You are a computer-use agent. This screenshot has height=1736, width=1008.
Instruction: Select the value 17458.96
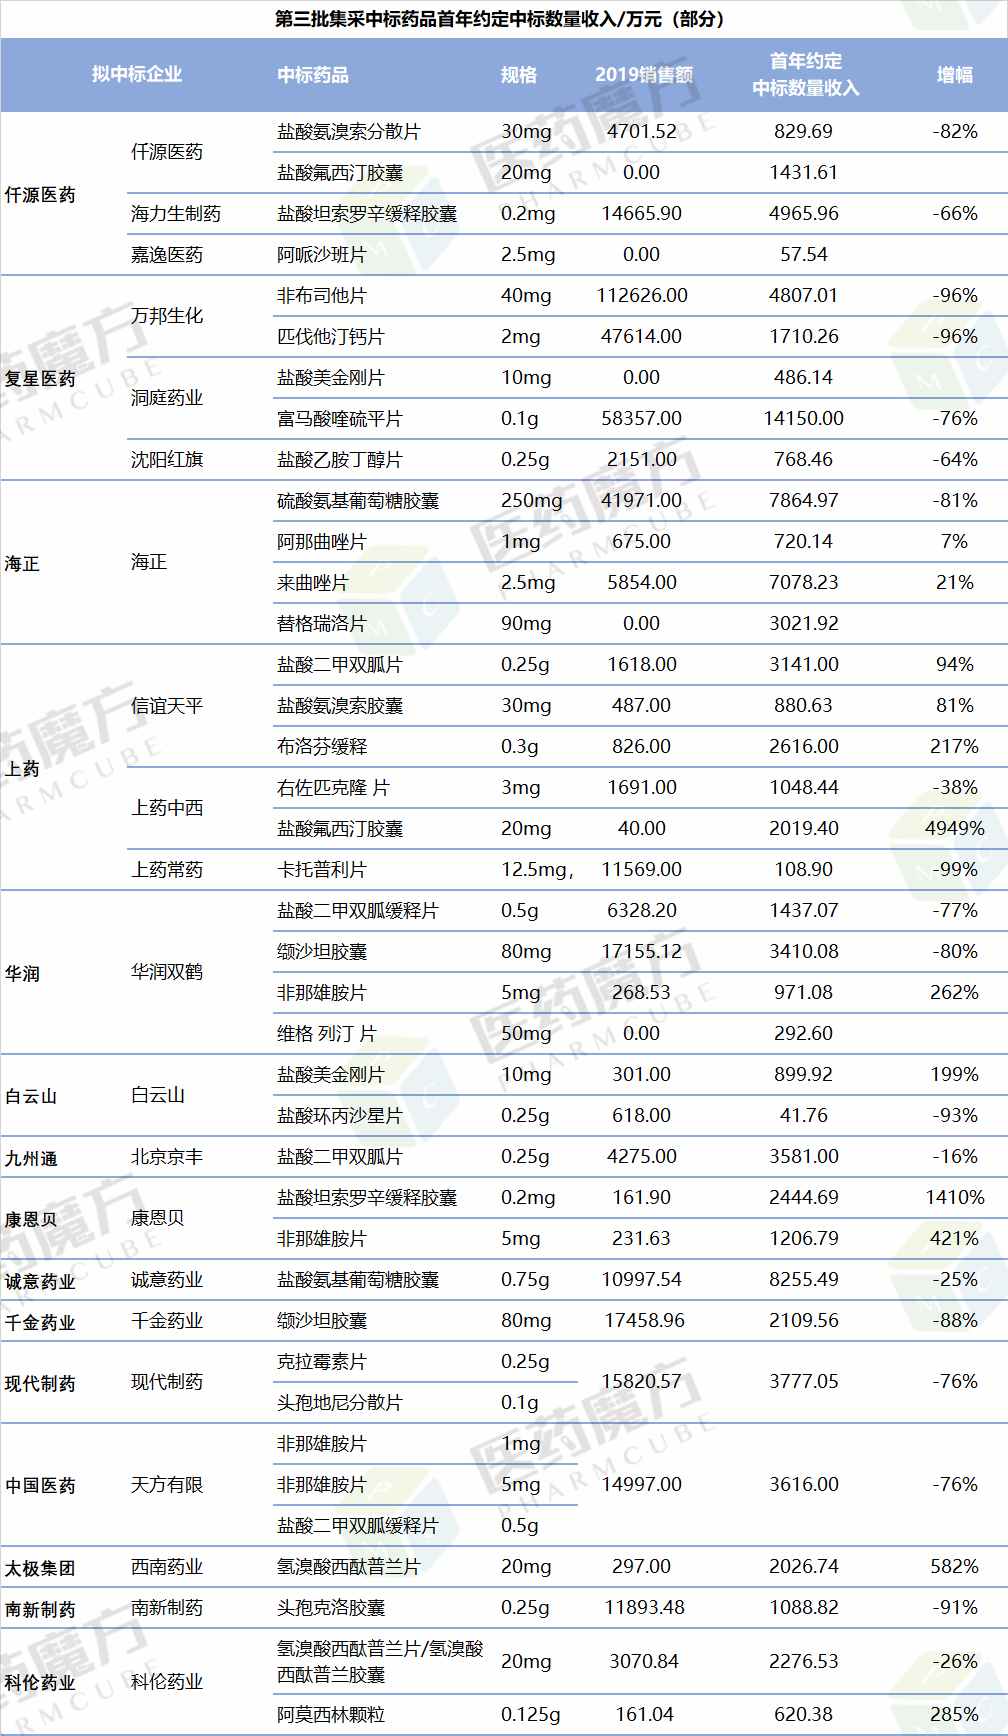(x=645, y=1321)
